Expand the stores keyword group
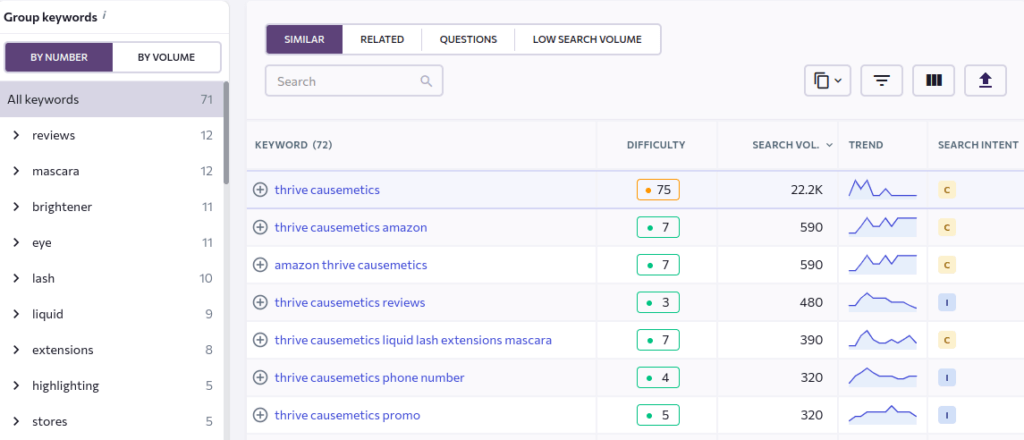Image resolution: width=1024 pixels, height=440 pixels. pyautogui.click(x=16, y=422)
